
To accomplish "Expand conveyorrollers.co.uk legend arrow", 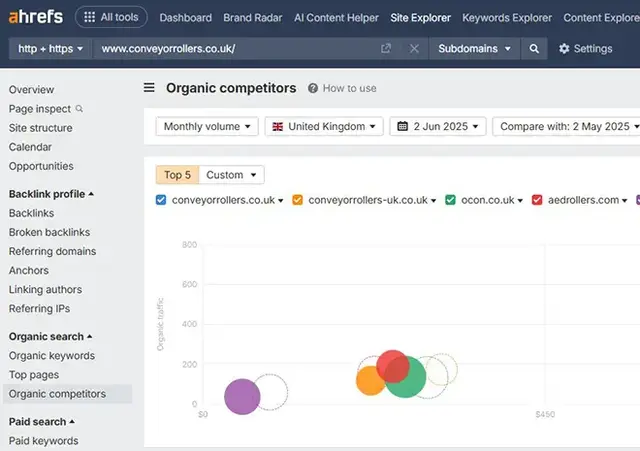I will 281,201.
